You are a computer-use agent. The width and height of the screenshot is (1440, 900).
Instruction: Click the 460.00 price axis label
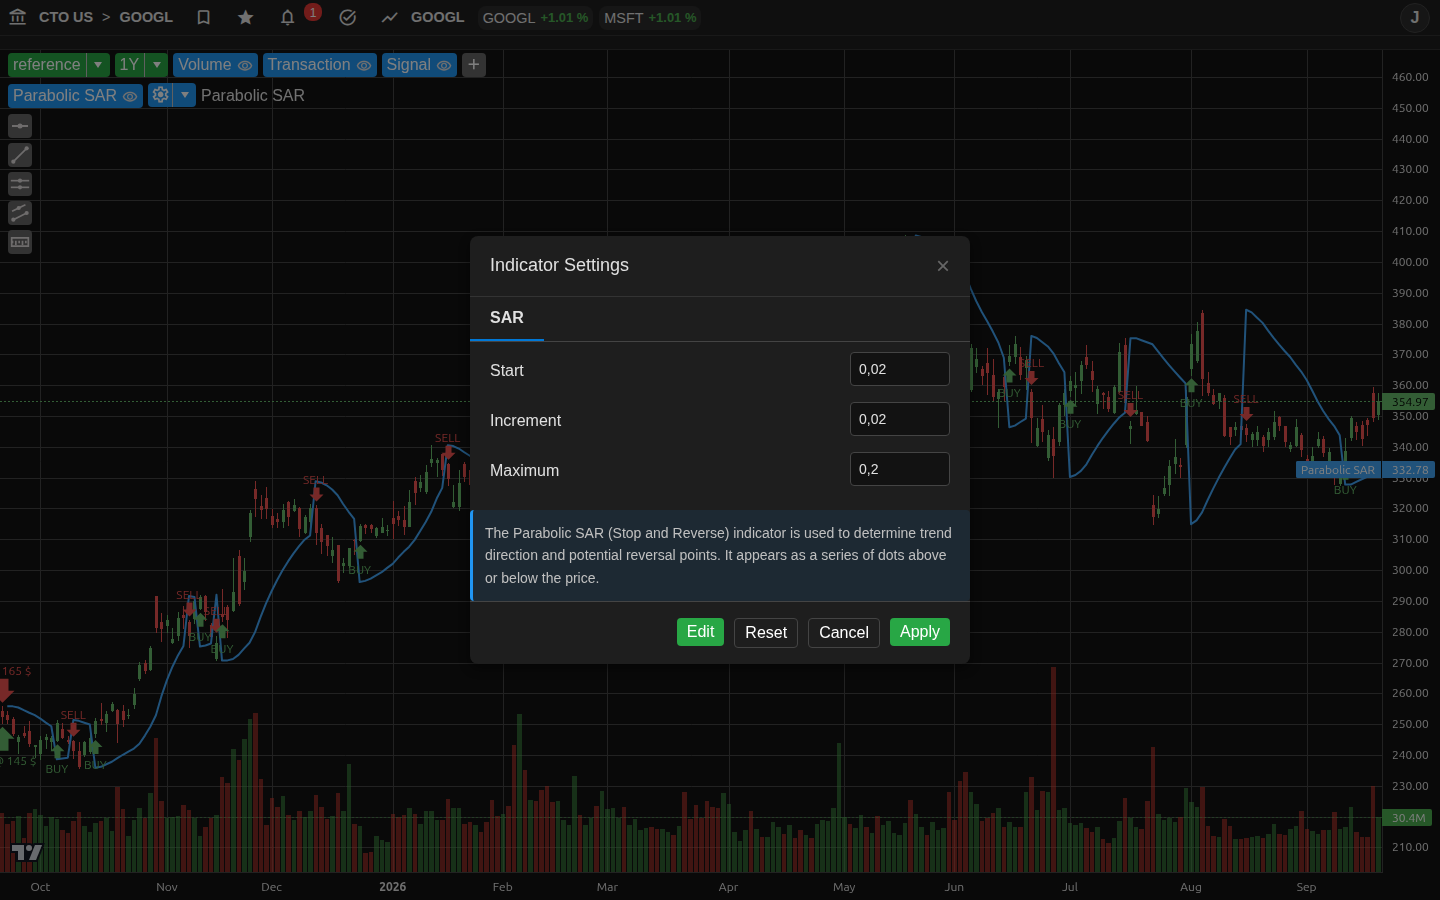(1410, 77)
